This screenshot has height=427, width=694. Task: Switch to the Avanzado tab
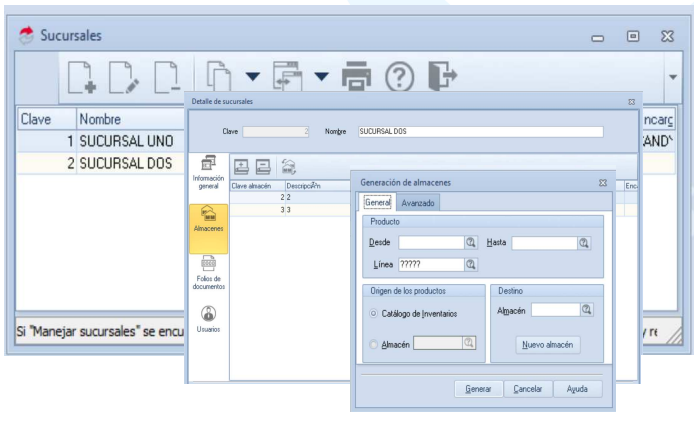click(418, 203)
